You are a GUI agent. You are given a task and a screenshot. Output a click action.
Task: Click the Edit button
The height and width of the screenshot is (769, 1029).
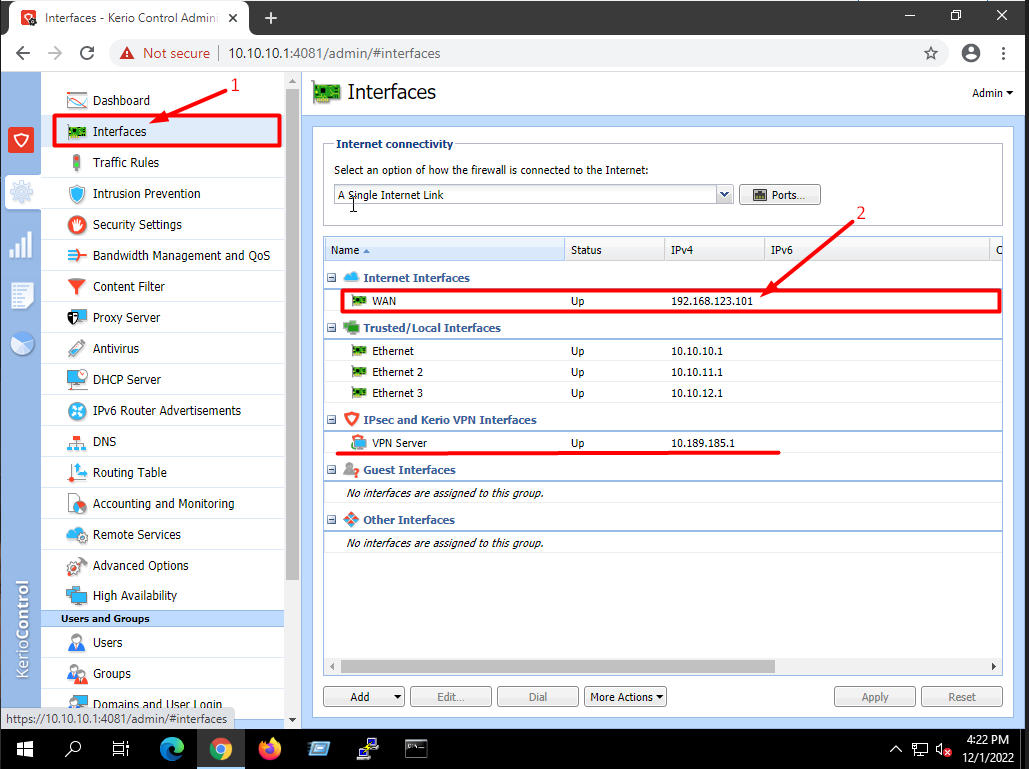451,697
